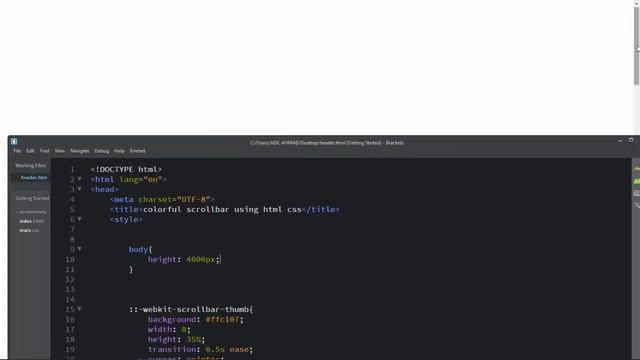Collapse the head tag fold on line 3
The image size is (640, 360).
(x=80, y=189)
